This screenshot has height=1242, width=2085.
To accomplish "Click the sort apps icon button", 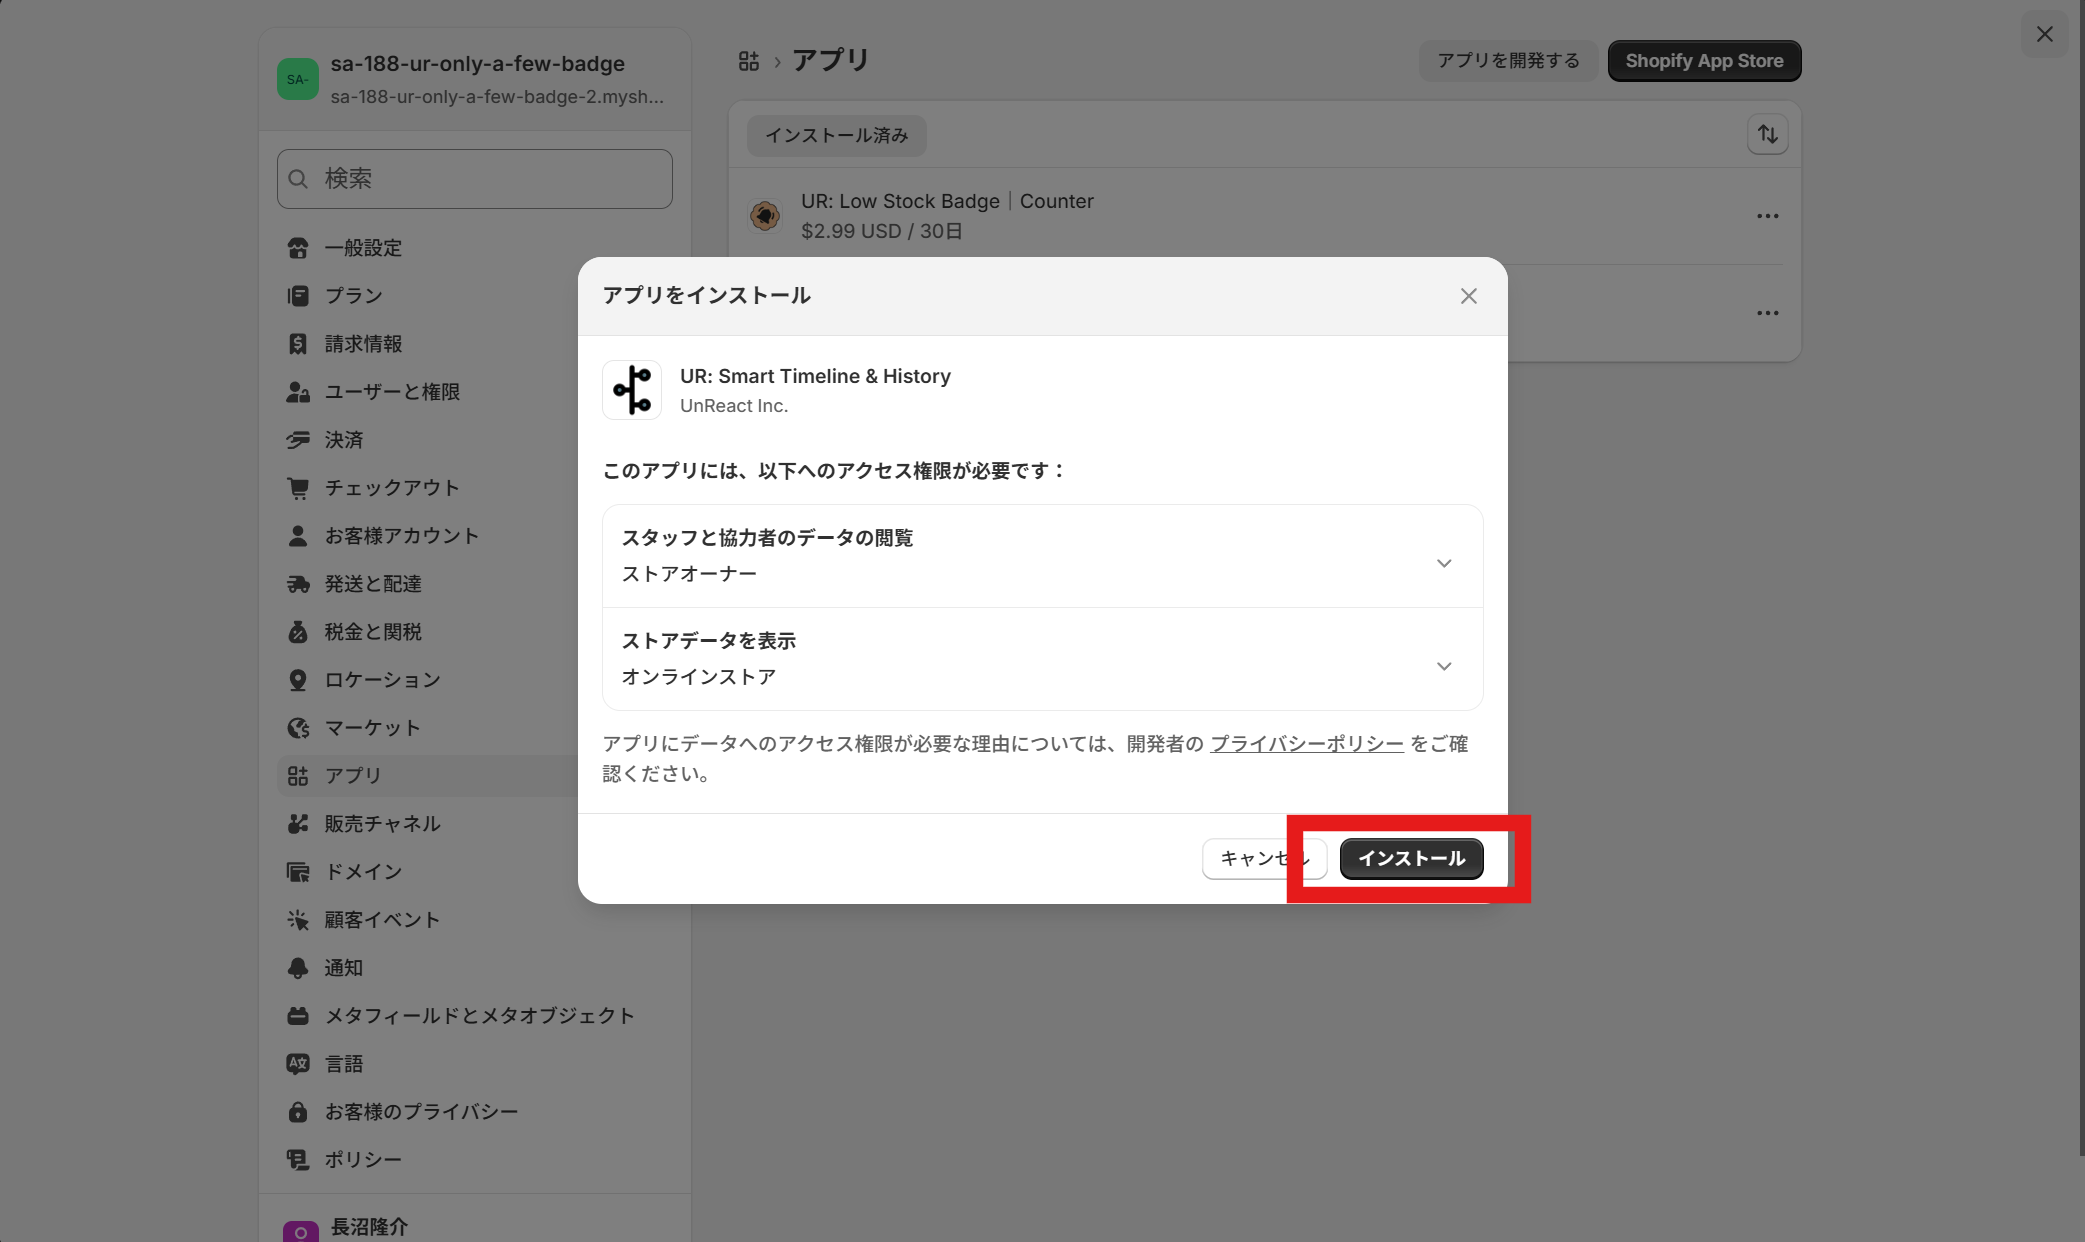I will [1767, 134].
